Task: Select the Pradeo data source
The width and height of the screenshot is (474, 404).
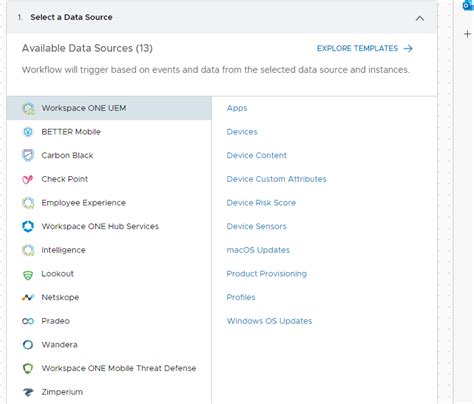Action: click(x=109, y=321)
